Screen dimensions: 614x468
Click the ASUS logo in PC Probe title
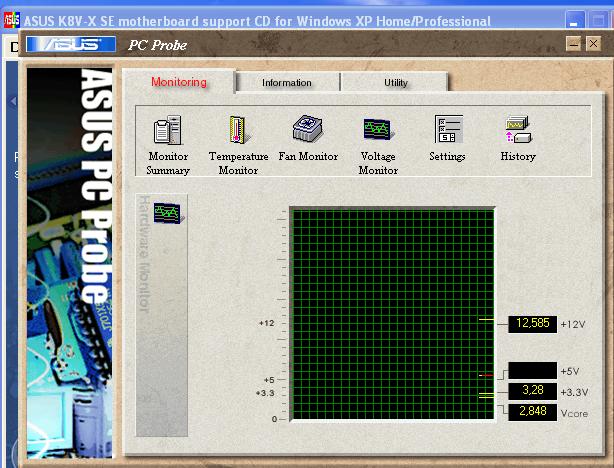pyautogui.click(x=71, y=44)
